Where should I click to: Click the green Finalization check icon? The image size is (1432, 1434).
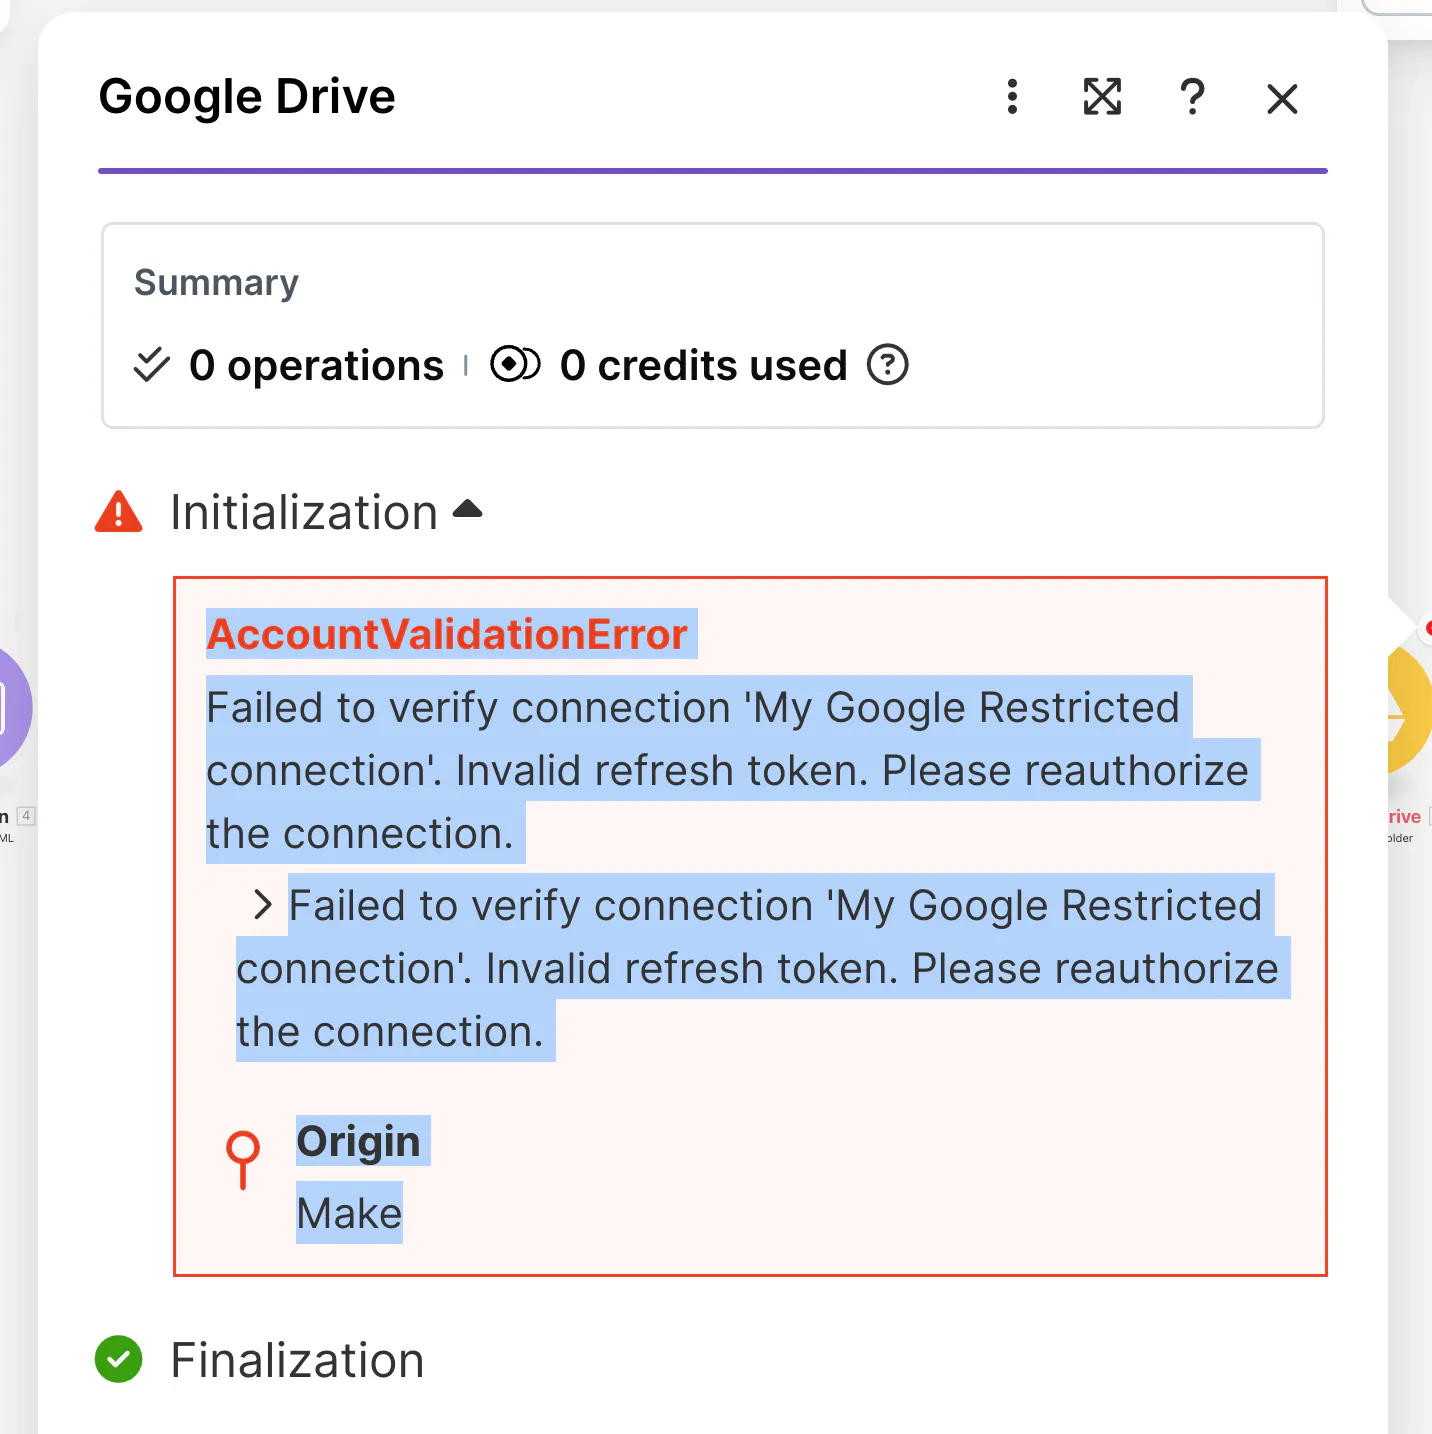point(119,1360)
